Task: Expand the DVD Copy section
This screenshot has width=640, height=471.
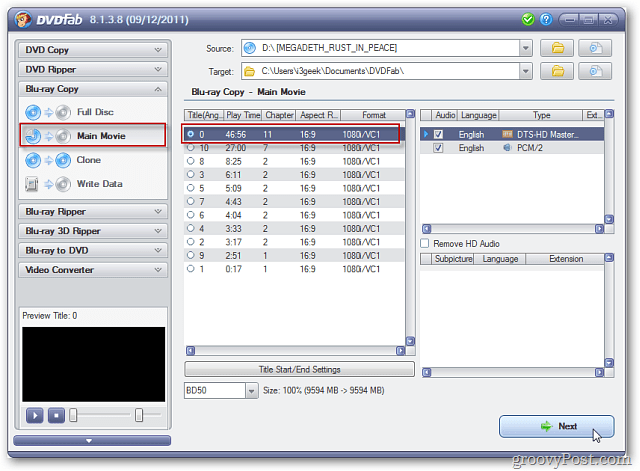Action: 93,50
